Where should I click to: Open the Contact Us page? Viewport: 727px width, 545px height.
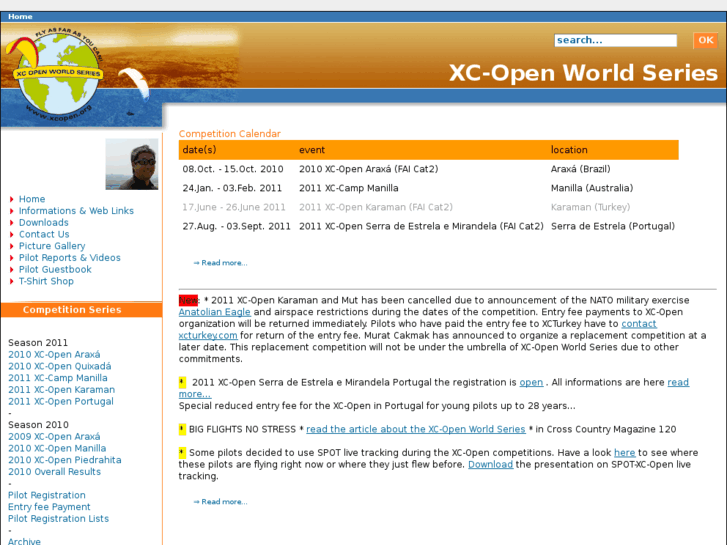(44, 234)
